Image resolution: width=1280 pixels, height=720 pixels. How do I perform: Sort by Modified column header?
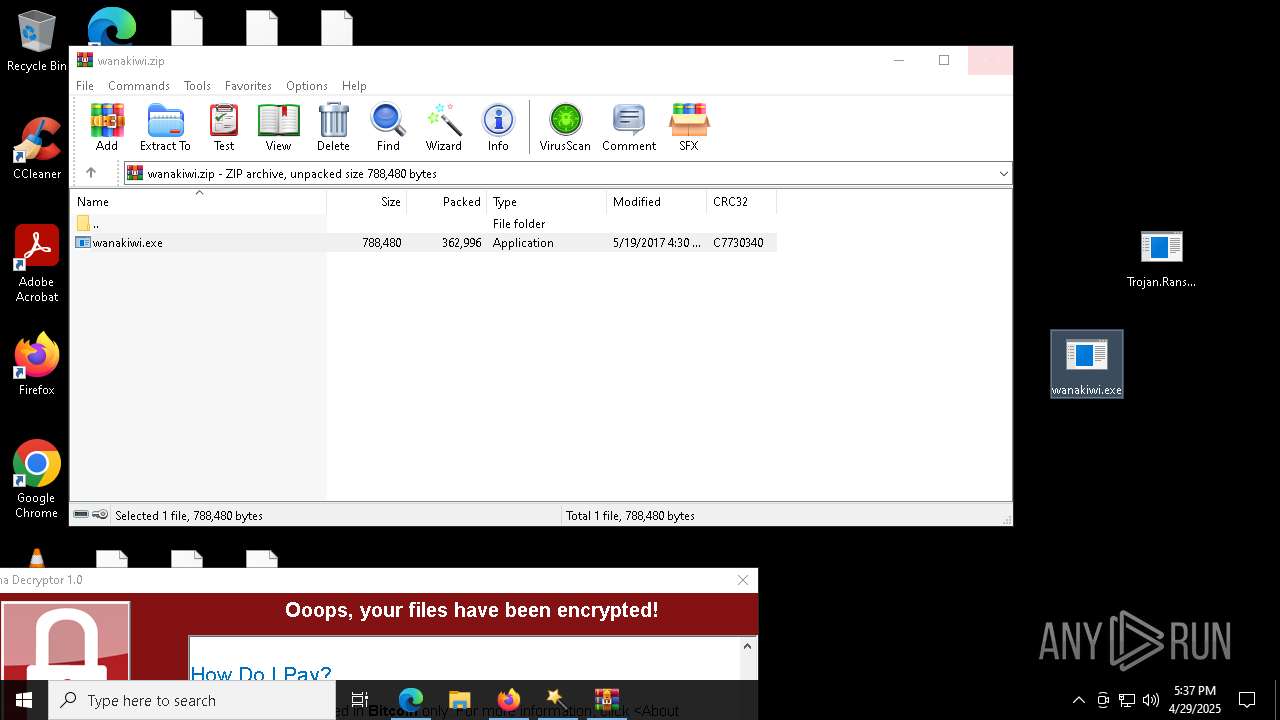pyautogui.click(x=657, y=202)
